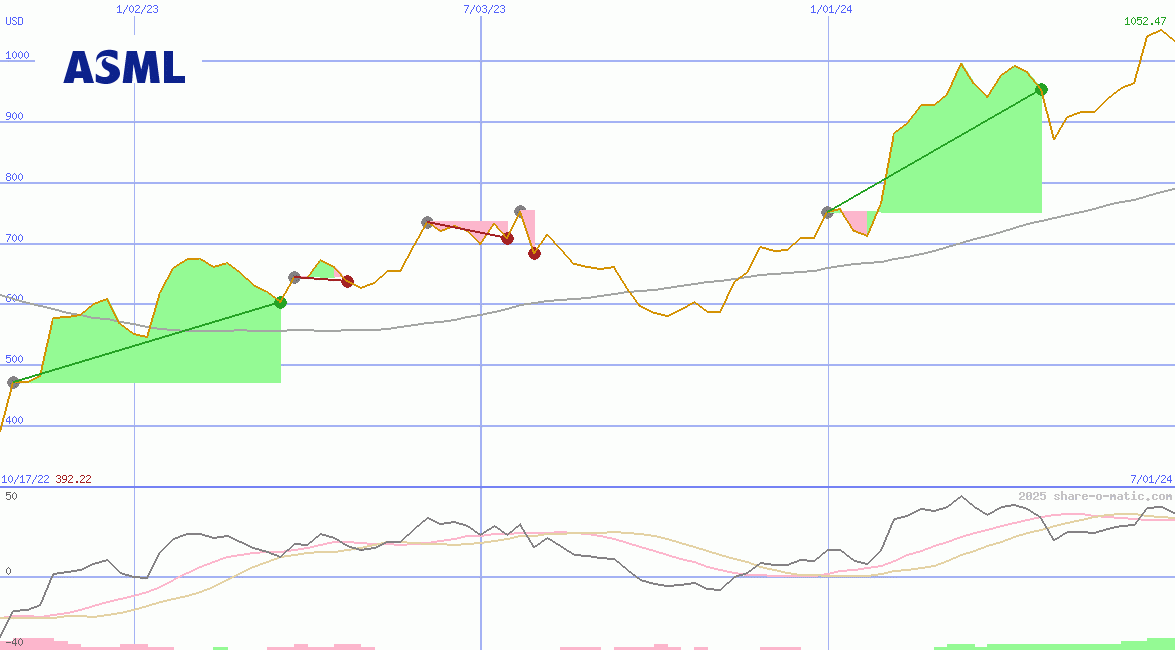
Task: Click the USD currency label
Action: [15, 22]
